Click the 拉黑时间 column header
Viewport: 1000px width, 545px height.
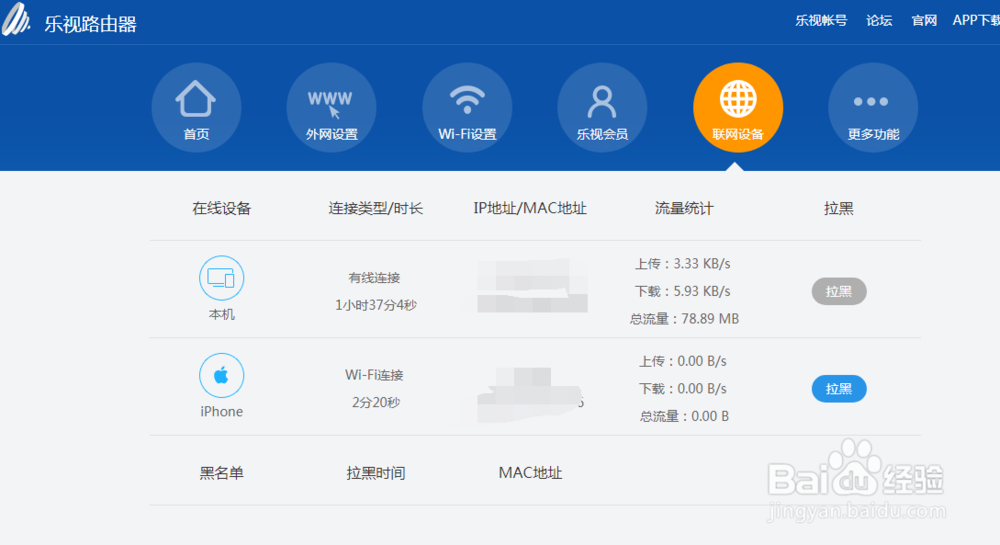coord(376,473)
